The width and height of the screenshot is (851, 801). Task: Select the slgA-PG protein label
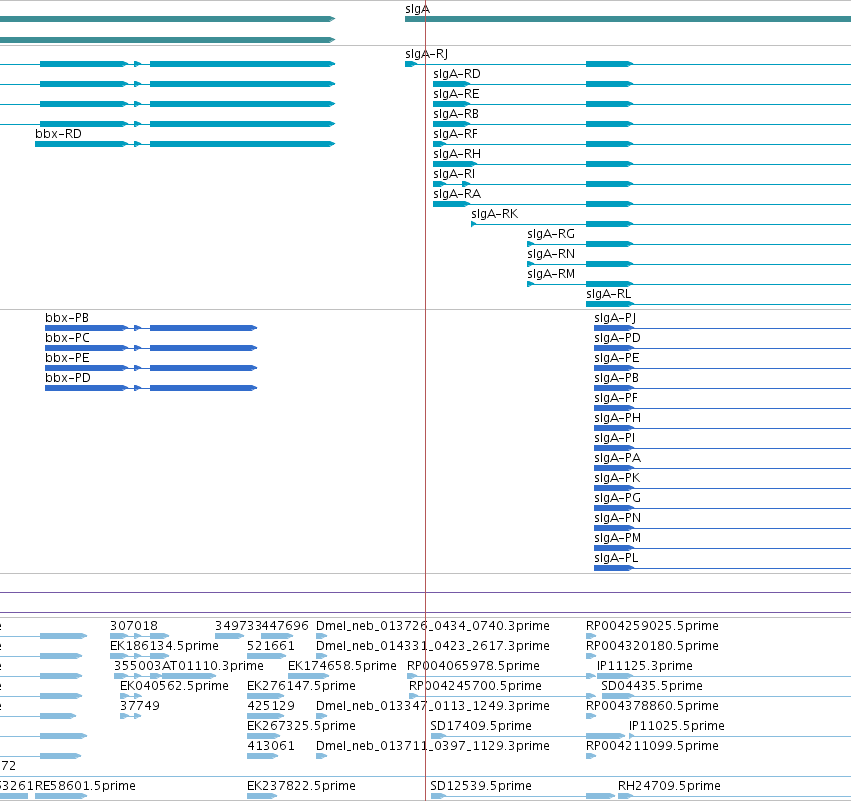tap(617, 499)
